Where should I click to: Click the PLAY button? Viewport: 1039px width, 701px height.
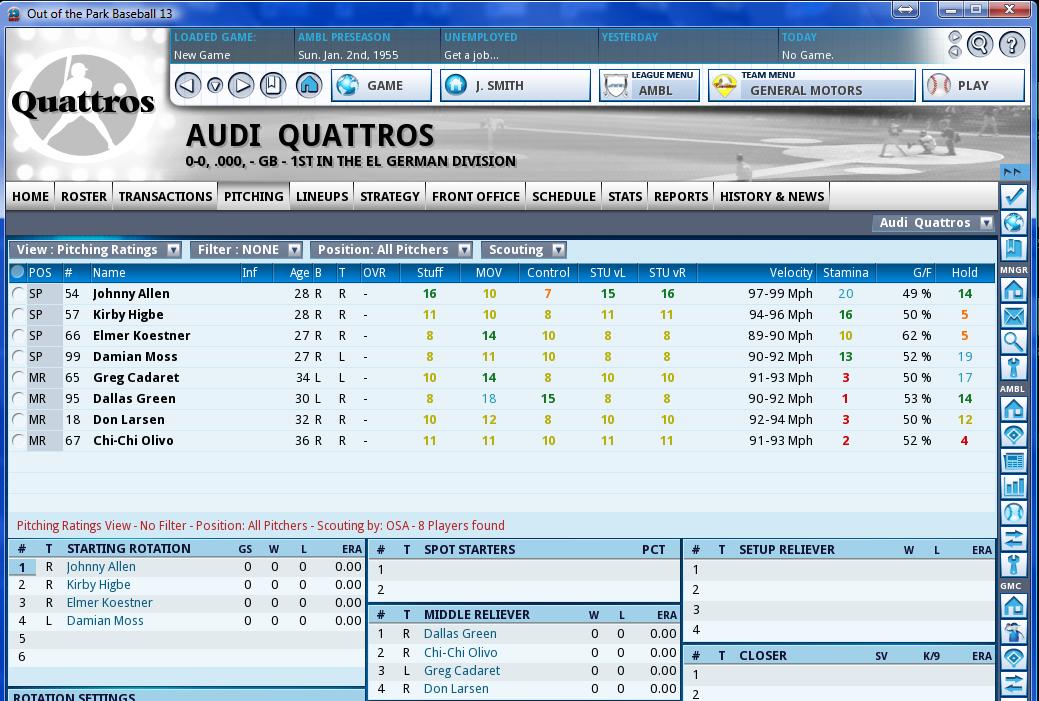[x=973, y=85]
